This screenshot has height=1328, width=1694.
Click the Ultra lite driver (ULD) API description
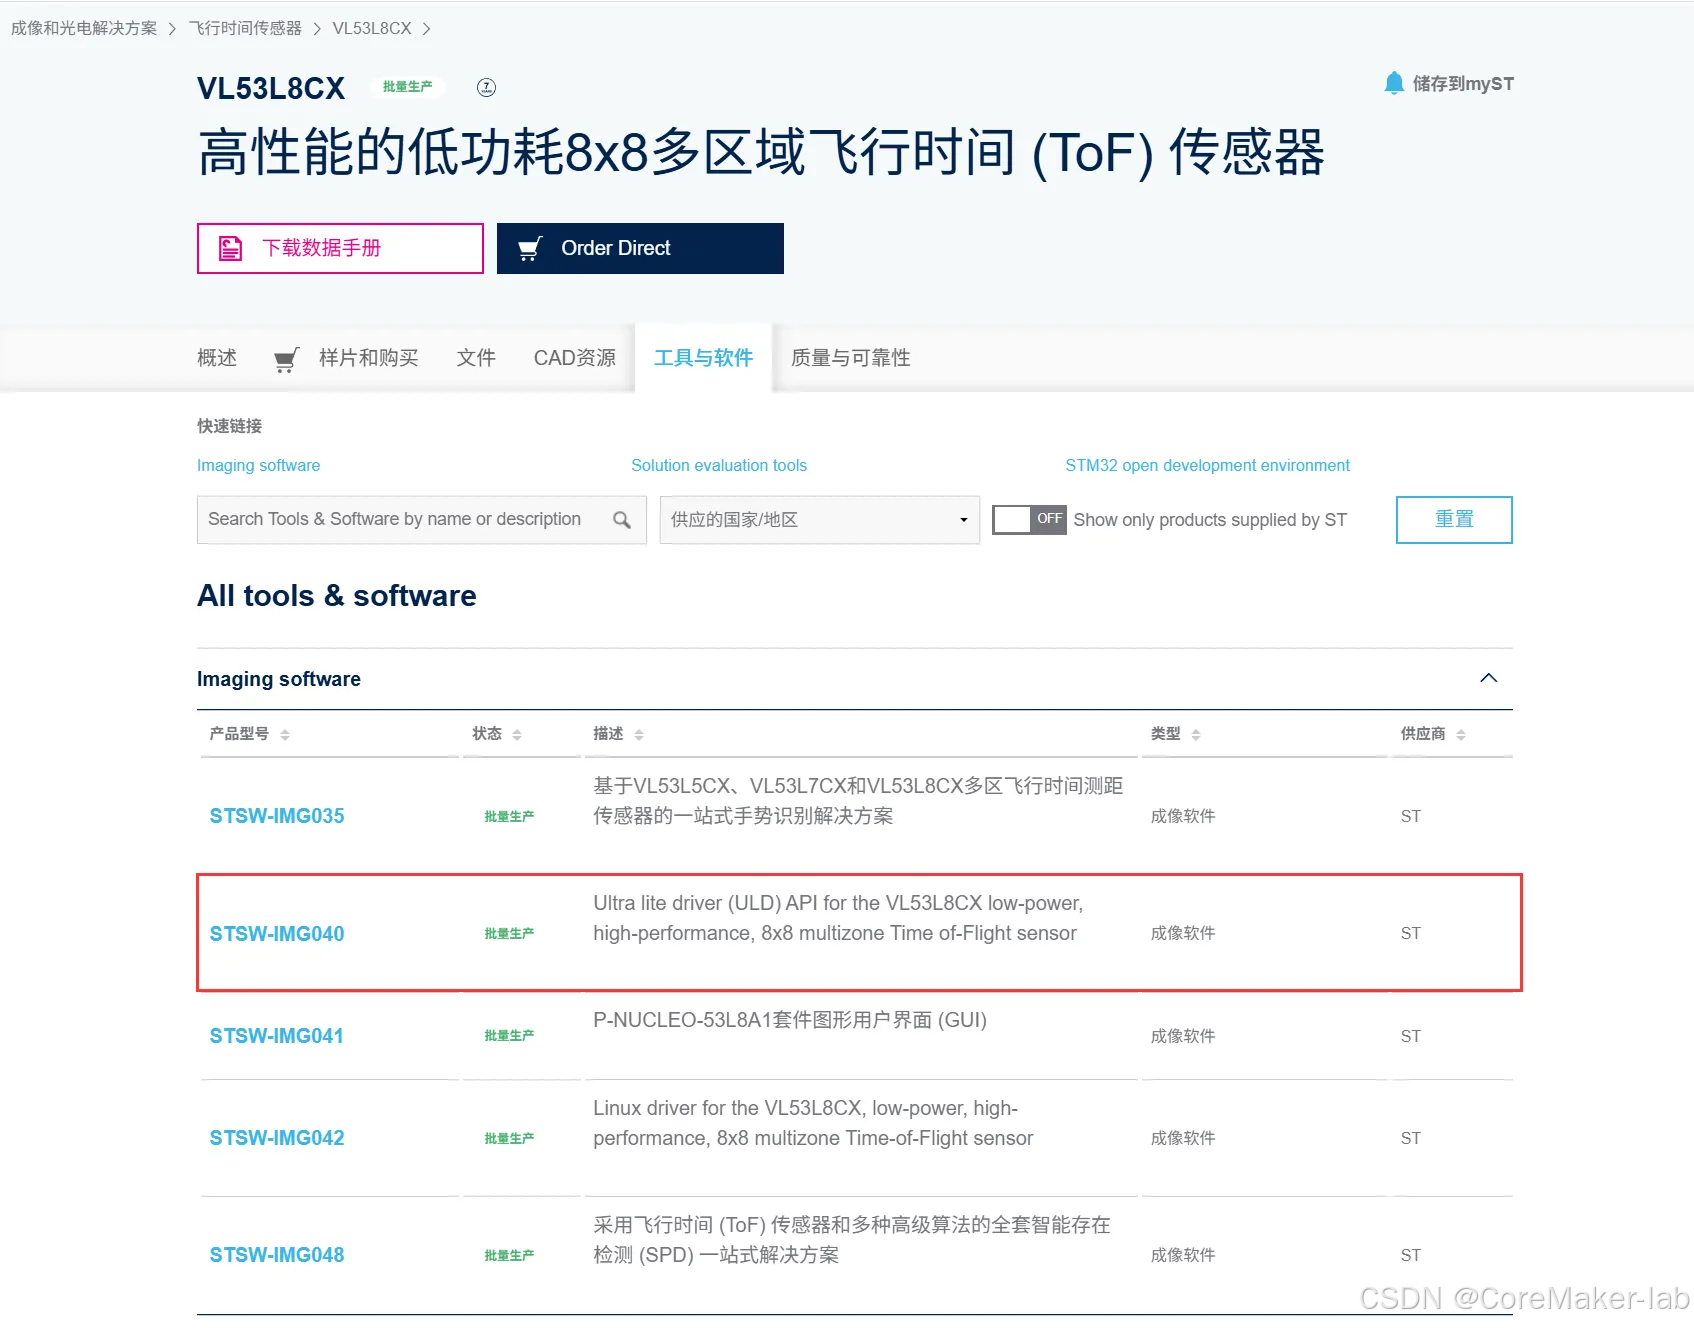point(838,918)
